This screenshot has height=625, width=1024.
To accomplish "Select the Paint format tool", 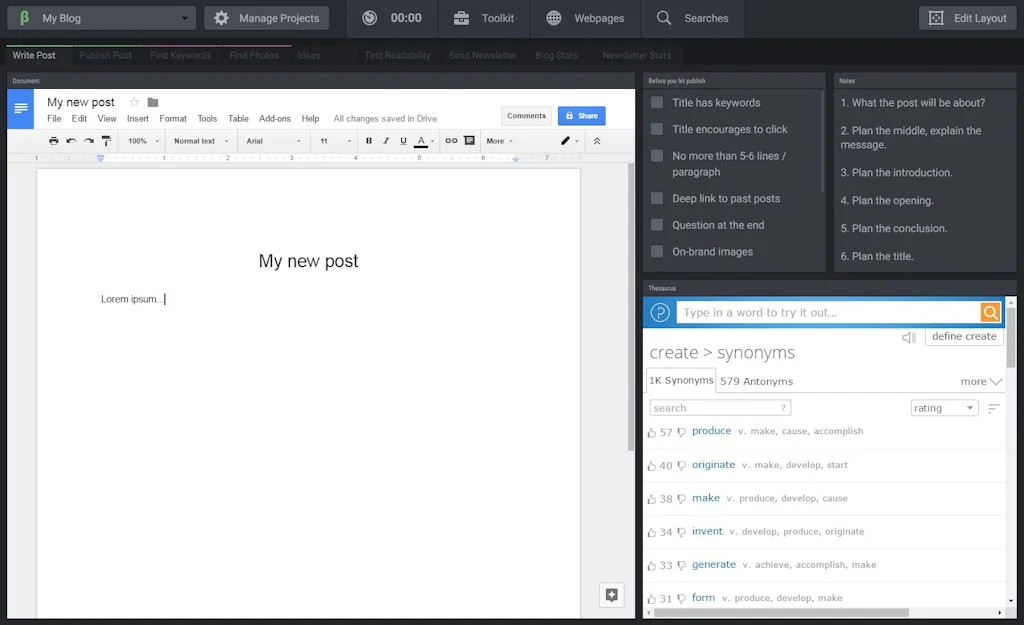I will [x=106, y=140].
